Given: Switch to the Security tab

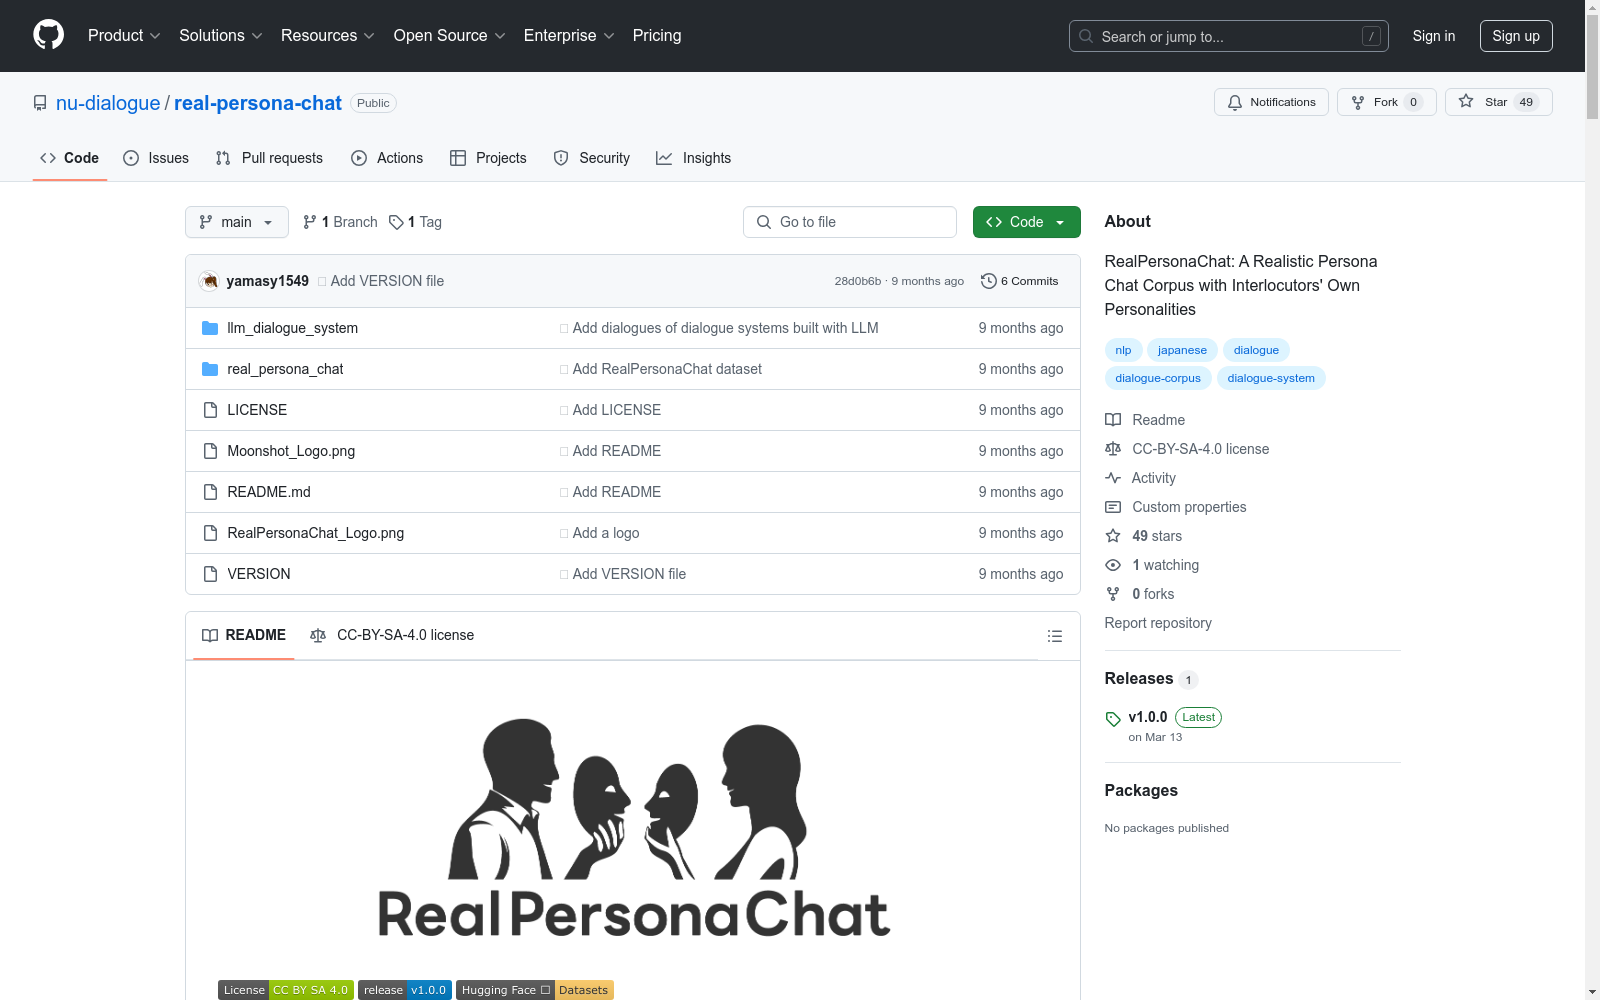Looking at the screenshot, I should click(592, 158).
